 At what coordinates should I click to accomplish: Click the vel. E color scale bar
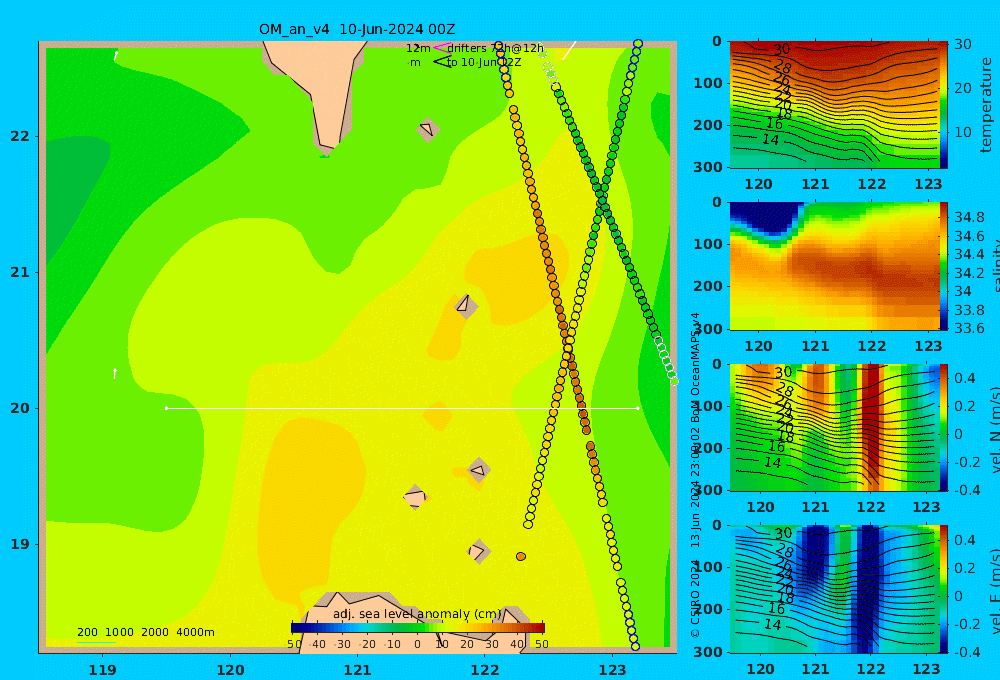pos(944,589)
